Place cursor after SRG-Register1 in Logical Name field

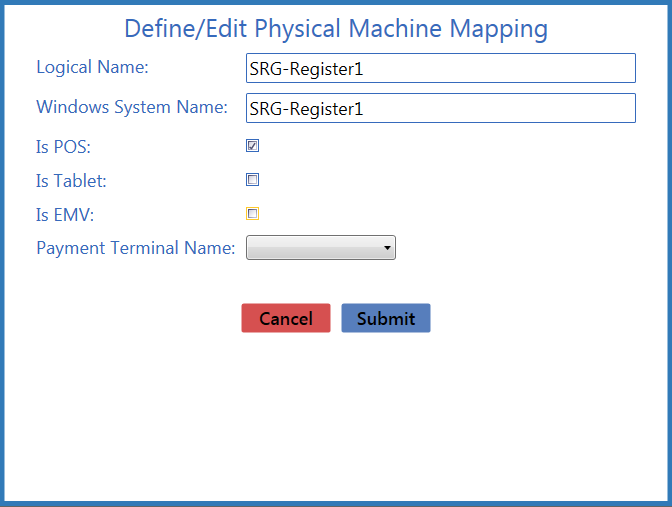pos(365,69)
